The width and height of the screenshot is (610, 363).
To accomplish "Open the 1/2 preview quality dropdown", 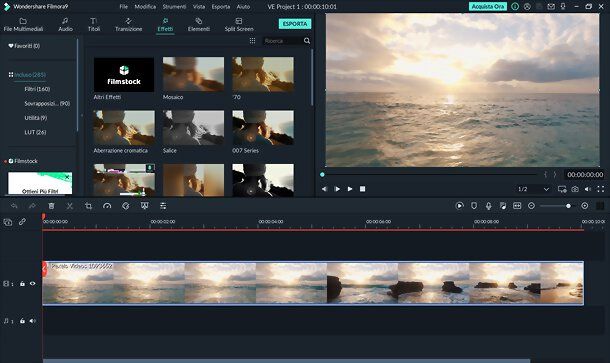I will pos(533,189).
